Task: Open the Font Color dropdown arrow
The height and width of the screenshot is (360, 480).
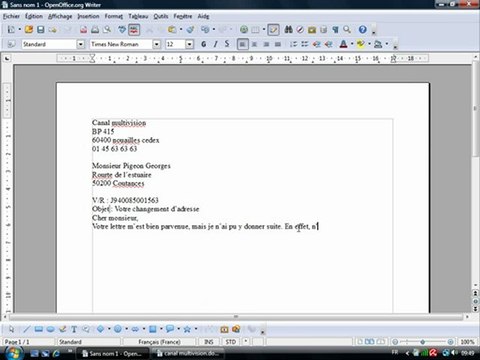Action: point(352,44)
